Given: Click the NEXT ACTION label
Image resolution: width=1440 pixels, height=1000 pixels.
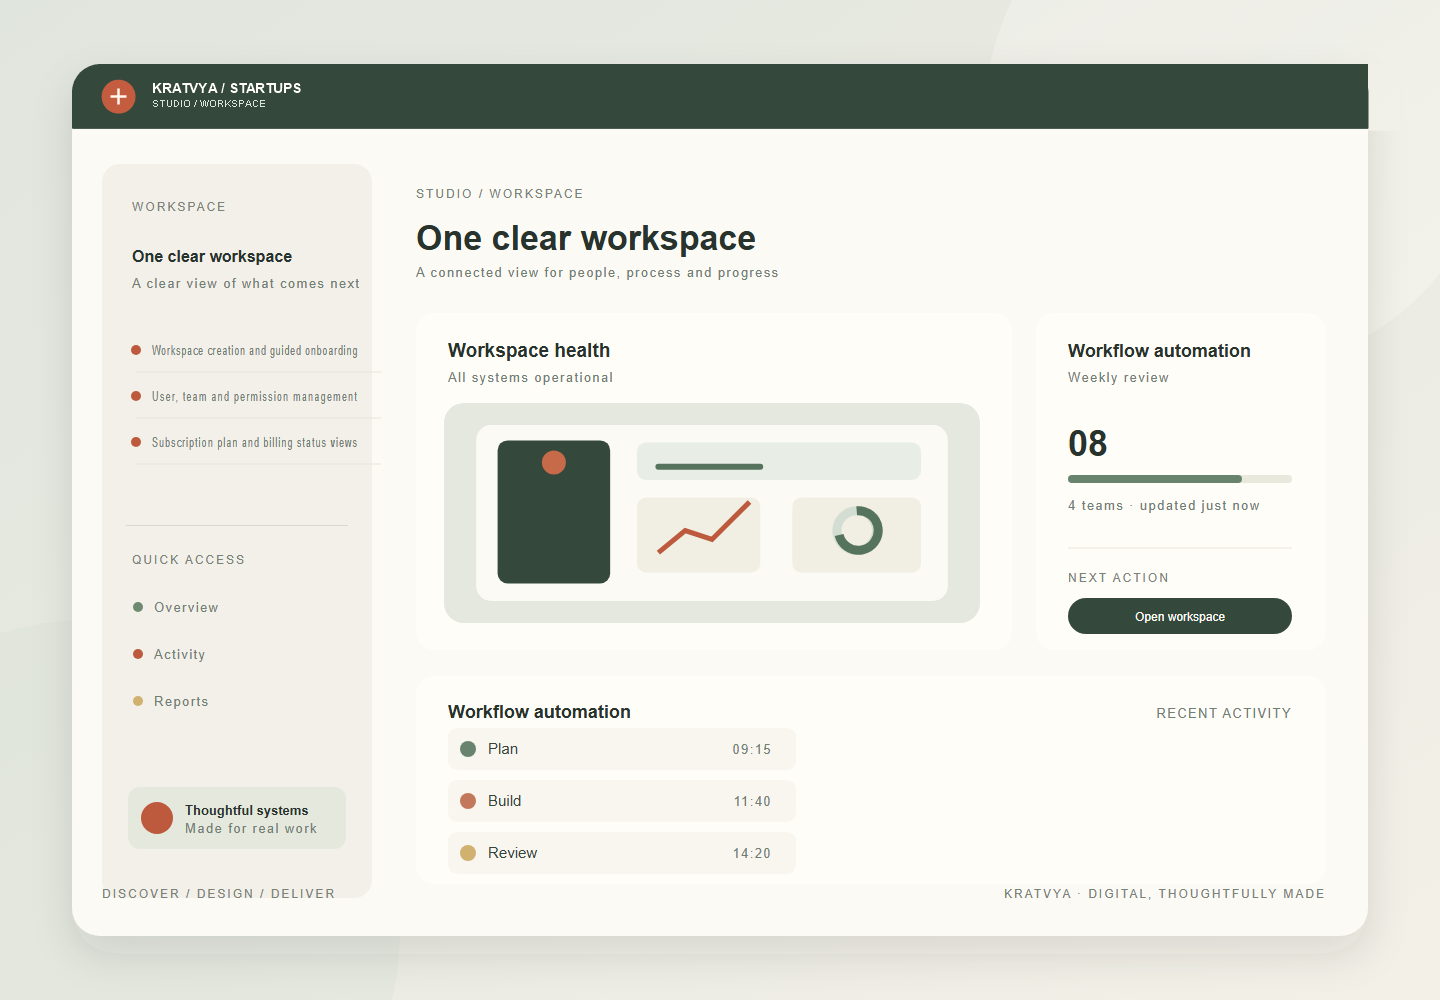Looking at the screenshot, I should 1118,578.
